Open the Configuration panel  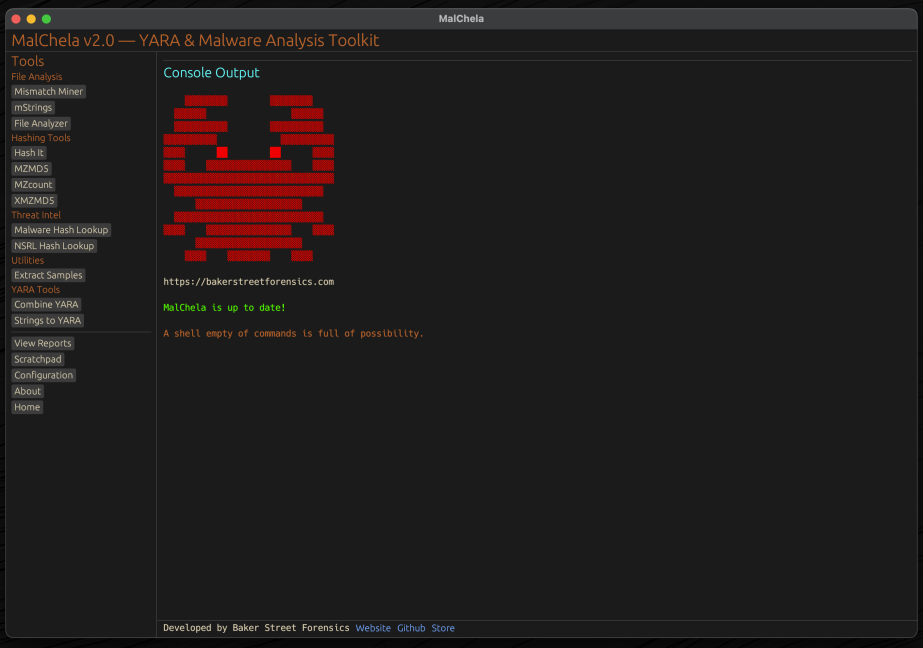pos(44,375)
